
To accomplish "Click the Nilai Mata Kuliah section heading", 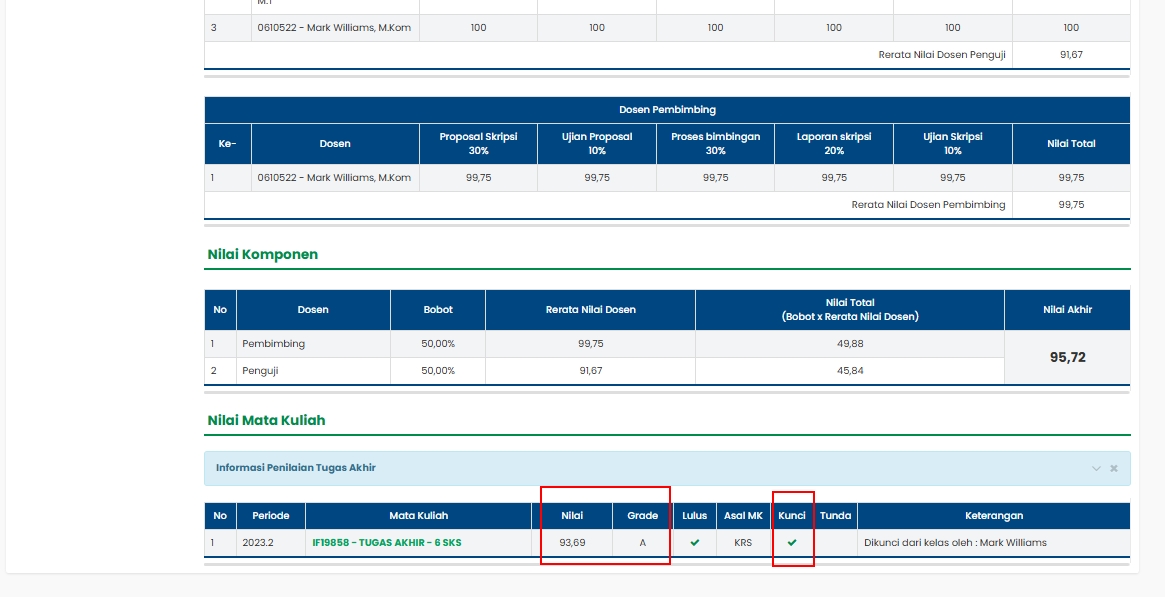I will [x=266, y=421].
